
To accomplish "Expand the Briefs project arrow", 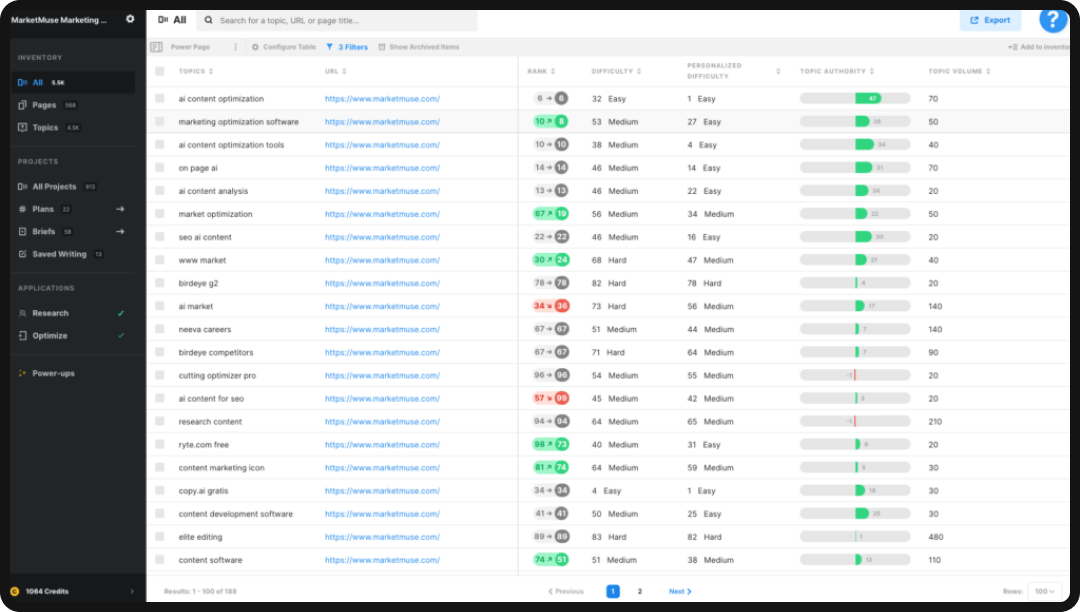I will 118,231.
